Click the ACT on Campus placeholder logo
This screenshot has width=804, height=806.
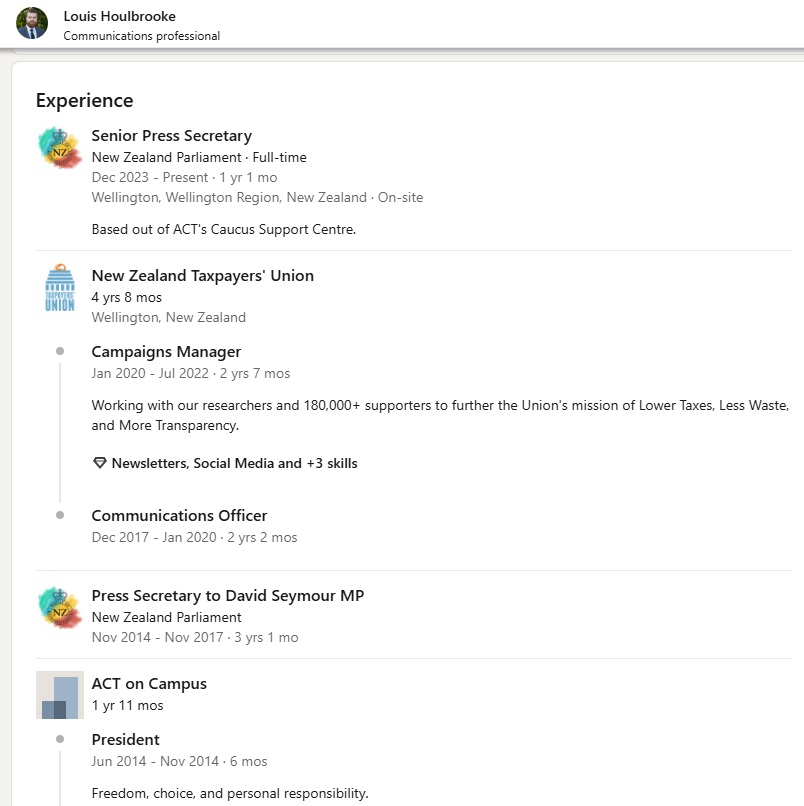(x=60, y=695)
